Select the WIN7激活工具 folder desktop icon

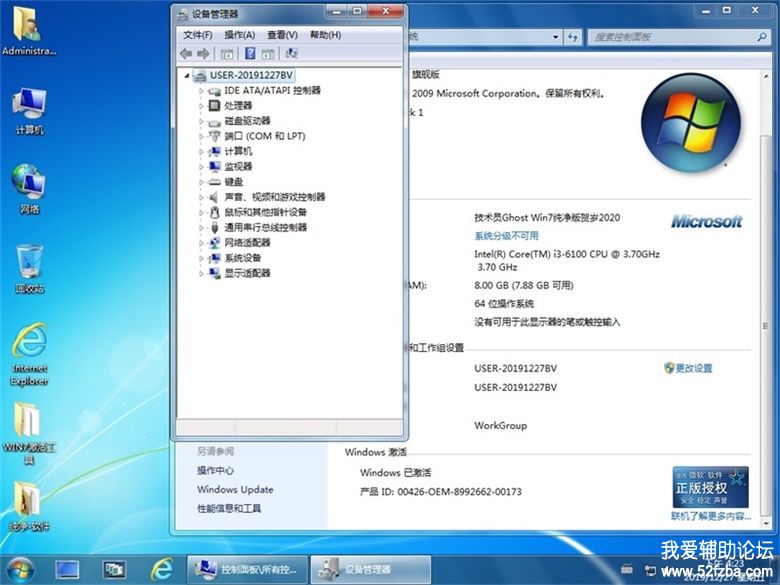(29, 433)
